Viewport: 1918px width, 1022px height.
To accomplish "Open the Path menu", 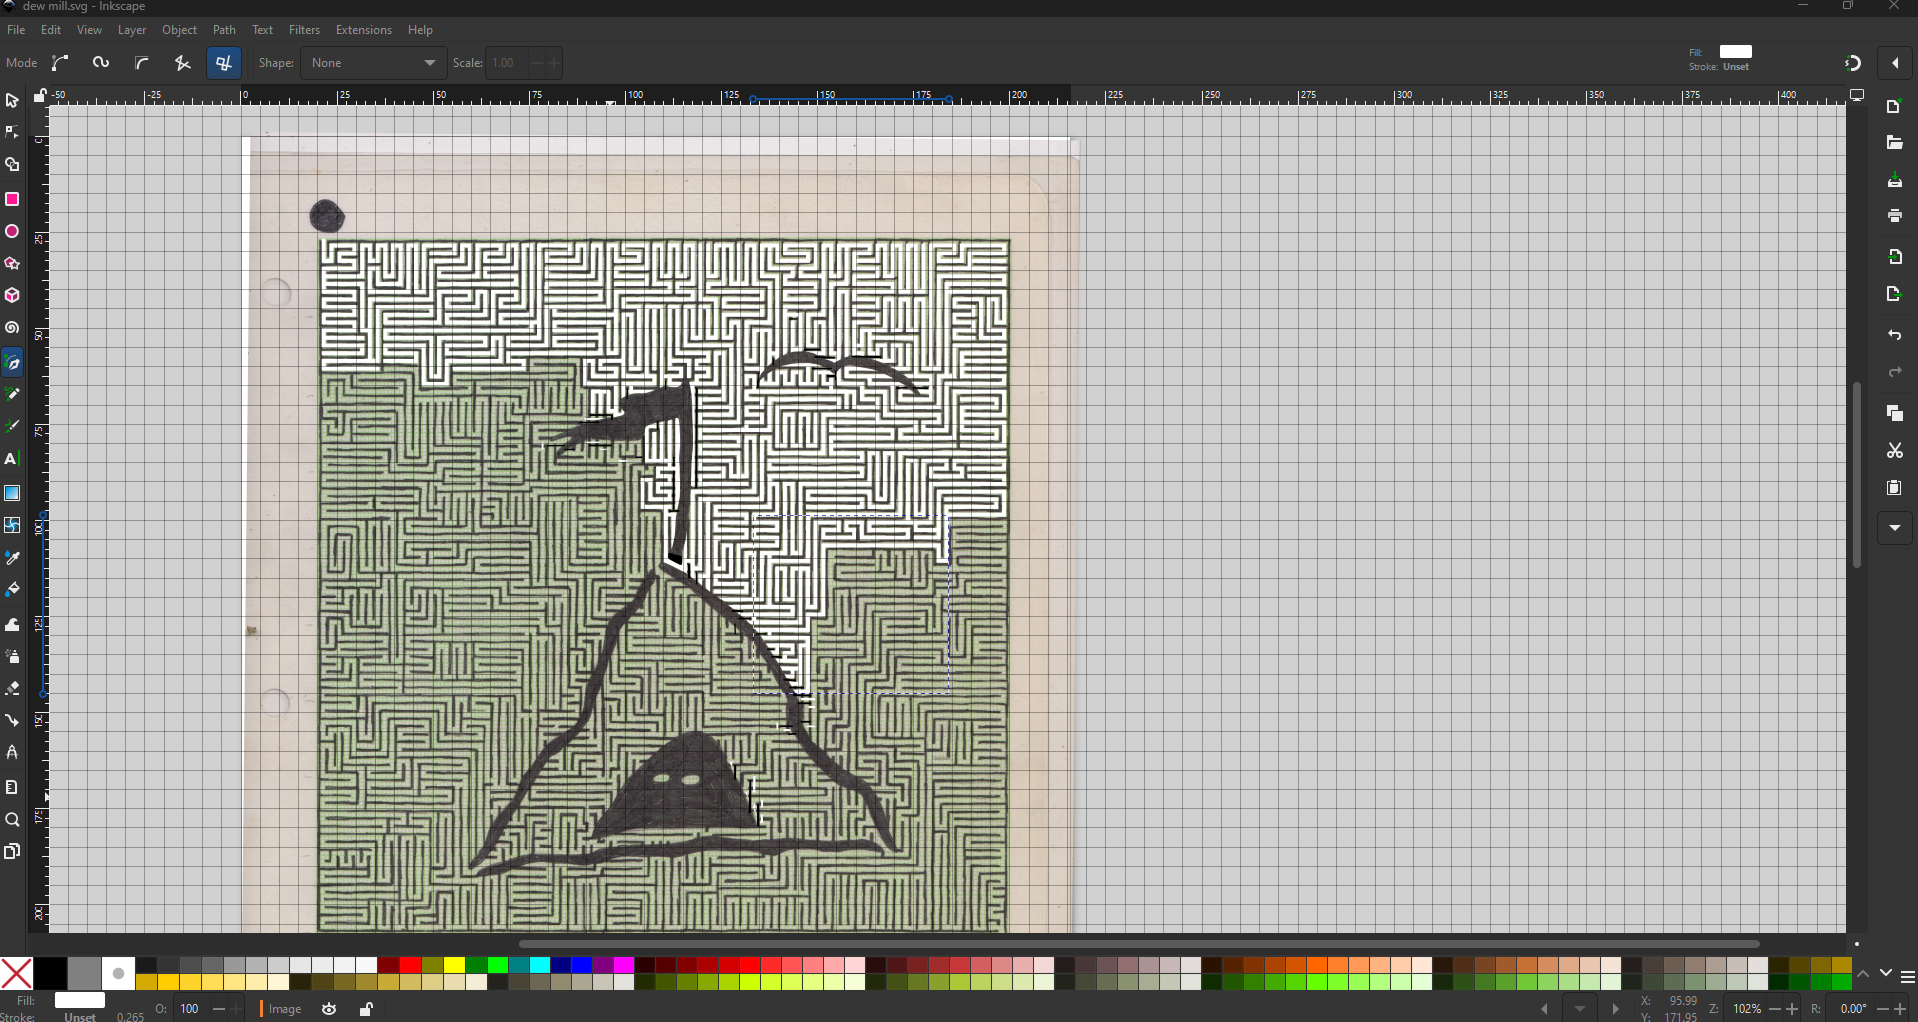I will click(x=224, y=30).
